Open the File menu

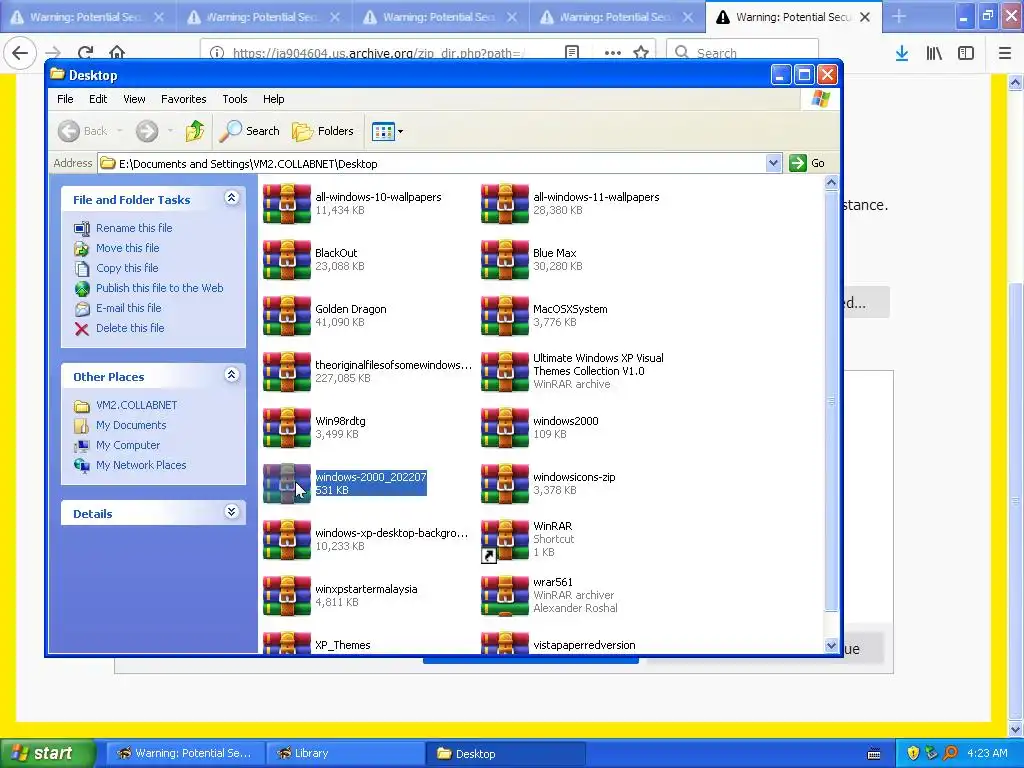click(65, 99)
